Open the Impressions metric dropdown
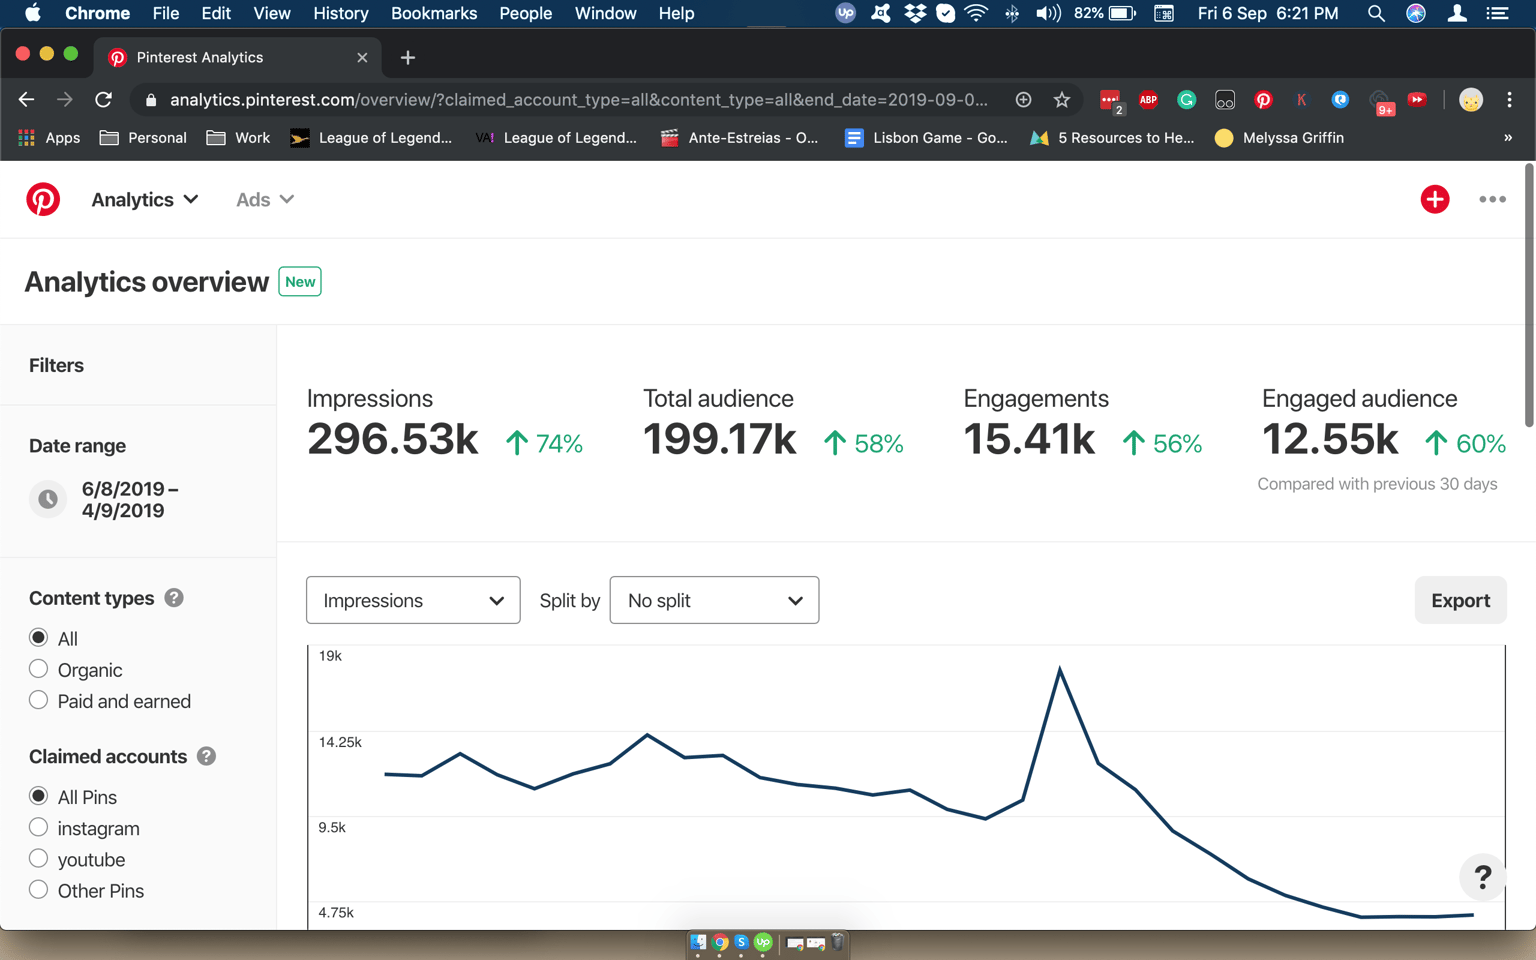 coord(413,600)
